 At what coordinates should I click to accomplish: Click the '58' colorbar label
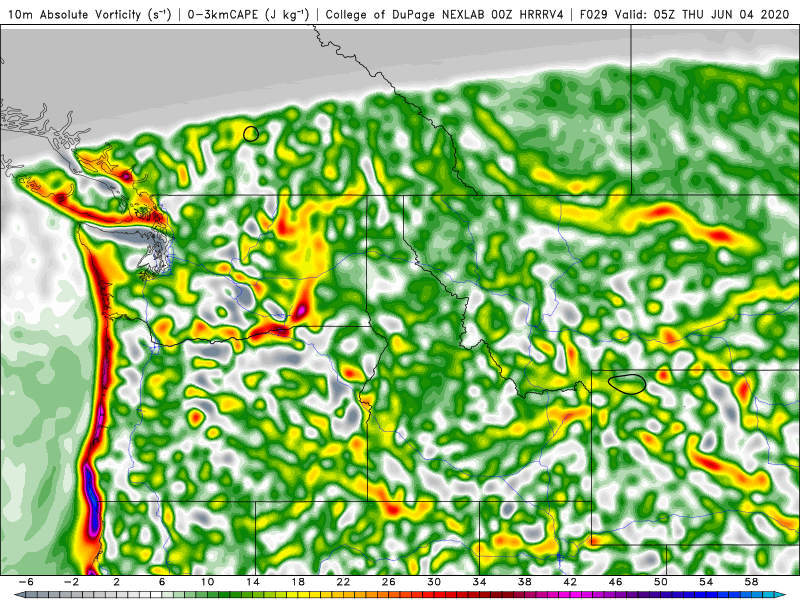point(752,582)
